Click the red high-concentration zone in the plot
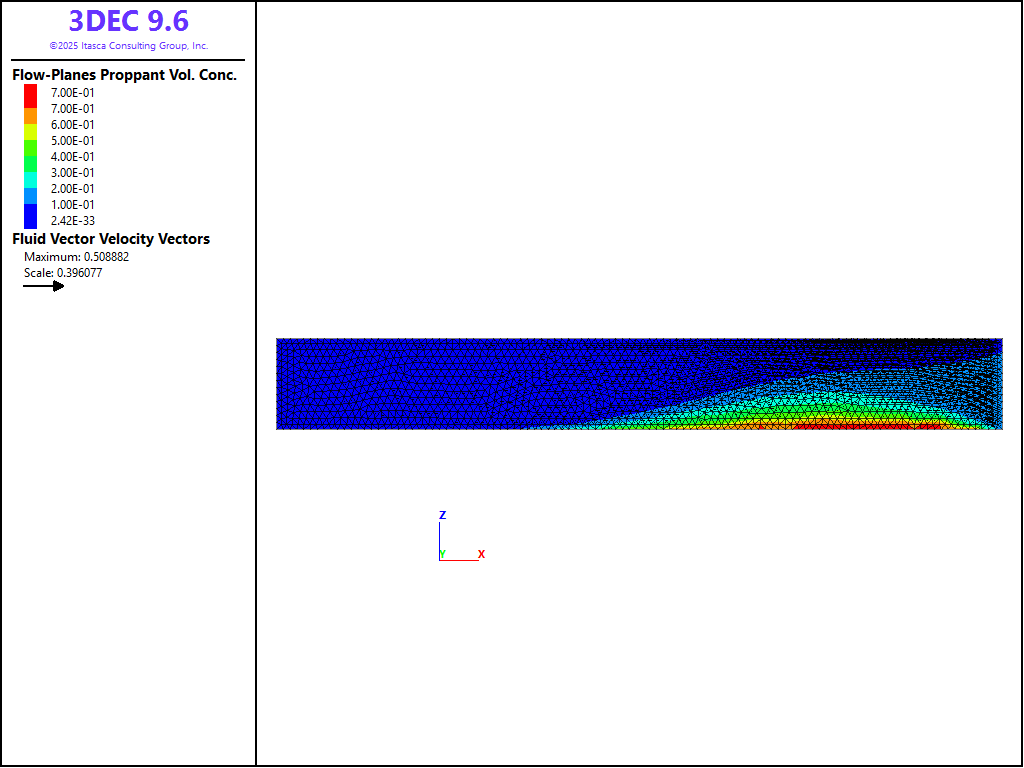 [860, 424]
